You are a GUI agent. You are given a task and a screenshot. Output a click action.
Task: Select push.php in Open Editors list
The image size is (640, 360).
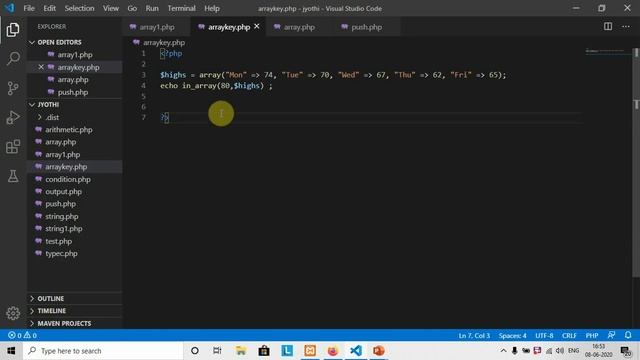coord(73,92)
